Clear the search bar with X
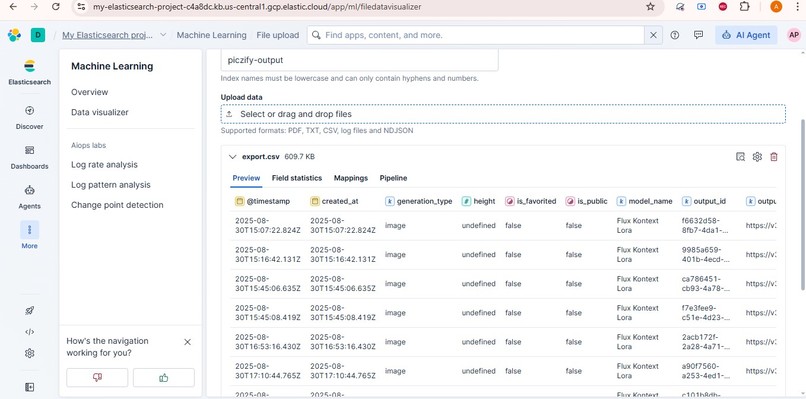The height and width of the screenshot is (399, 806). [x=653, y=35]
